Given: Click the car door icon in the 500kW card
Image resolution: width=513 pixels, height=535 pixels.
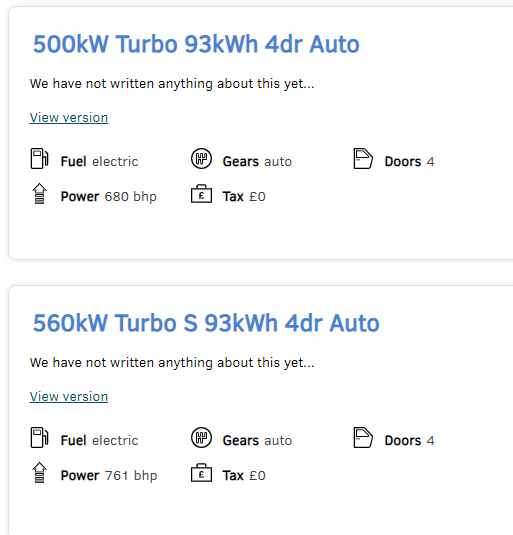Looking at the screenshot, I should (x=363, y=159).
